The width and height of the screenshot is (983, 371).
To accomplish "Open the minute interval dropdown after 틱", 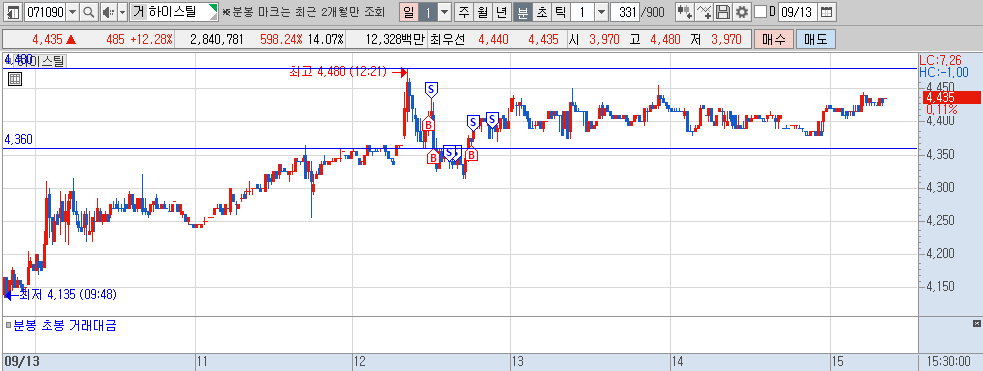I will [x=601, y=11].
